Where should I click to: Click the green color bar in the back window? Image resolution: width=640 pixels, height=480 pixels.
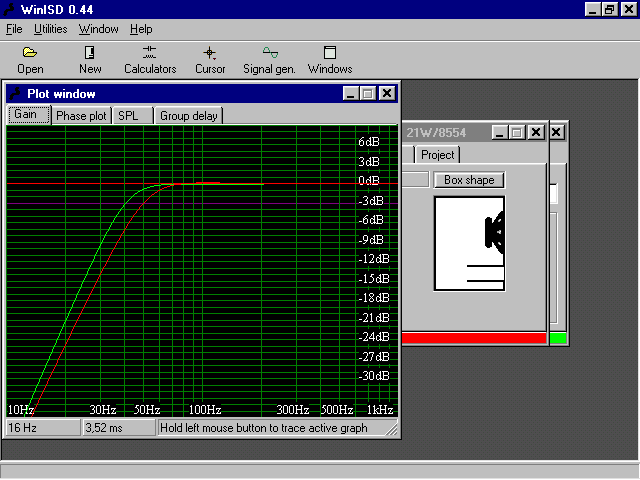[x=558, y=338]
